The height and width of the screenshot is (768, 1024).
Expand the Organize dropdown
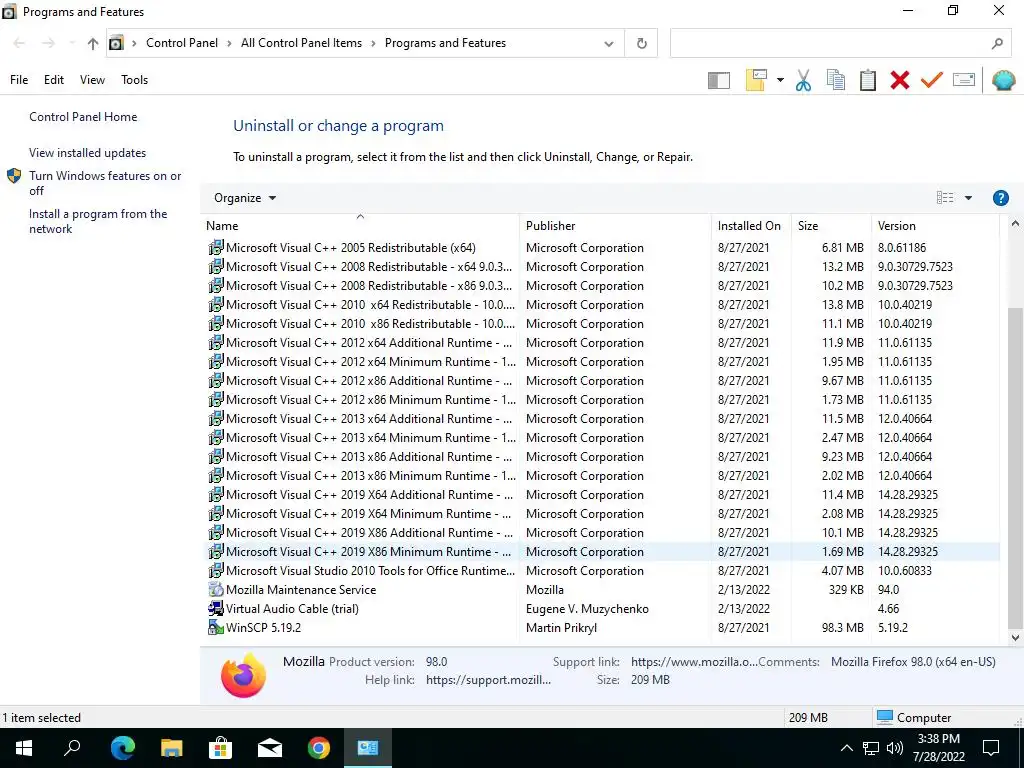245,198
